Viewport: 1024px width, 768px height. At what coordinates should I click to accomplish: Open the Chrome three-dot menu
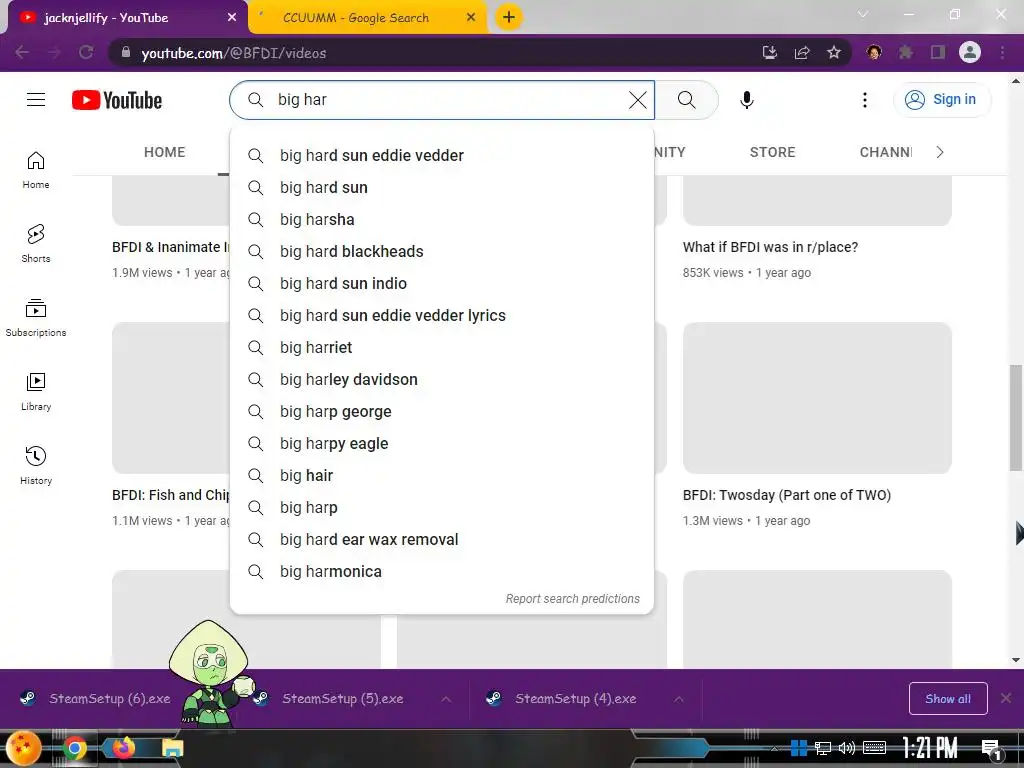1002,52
